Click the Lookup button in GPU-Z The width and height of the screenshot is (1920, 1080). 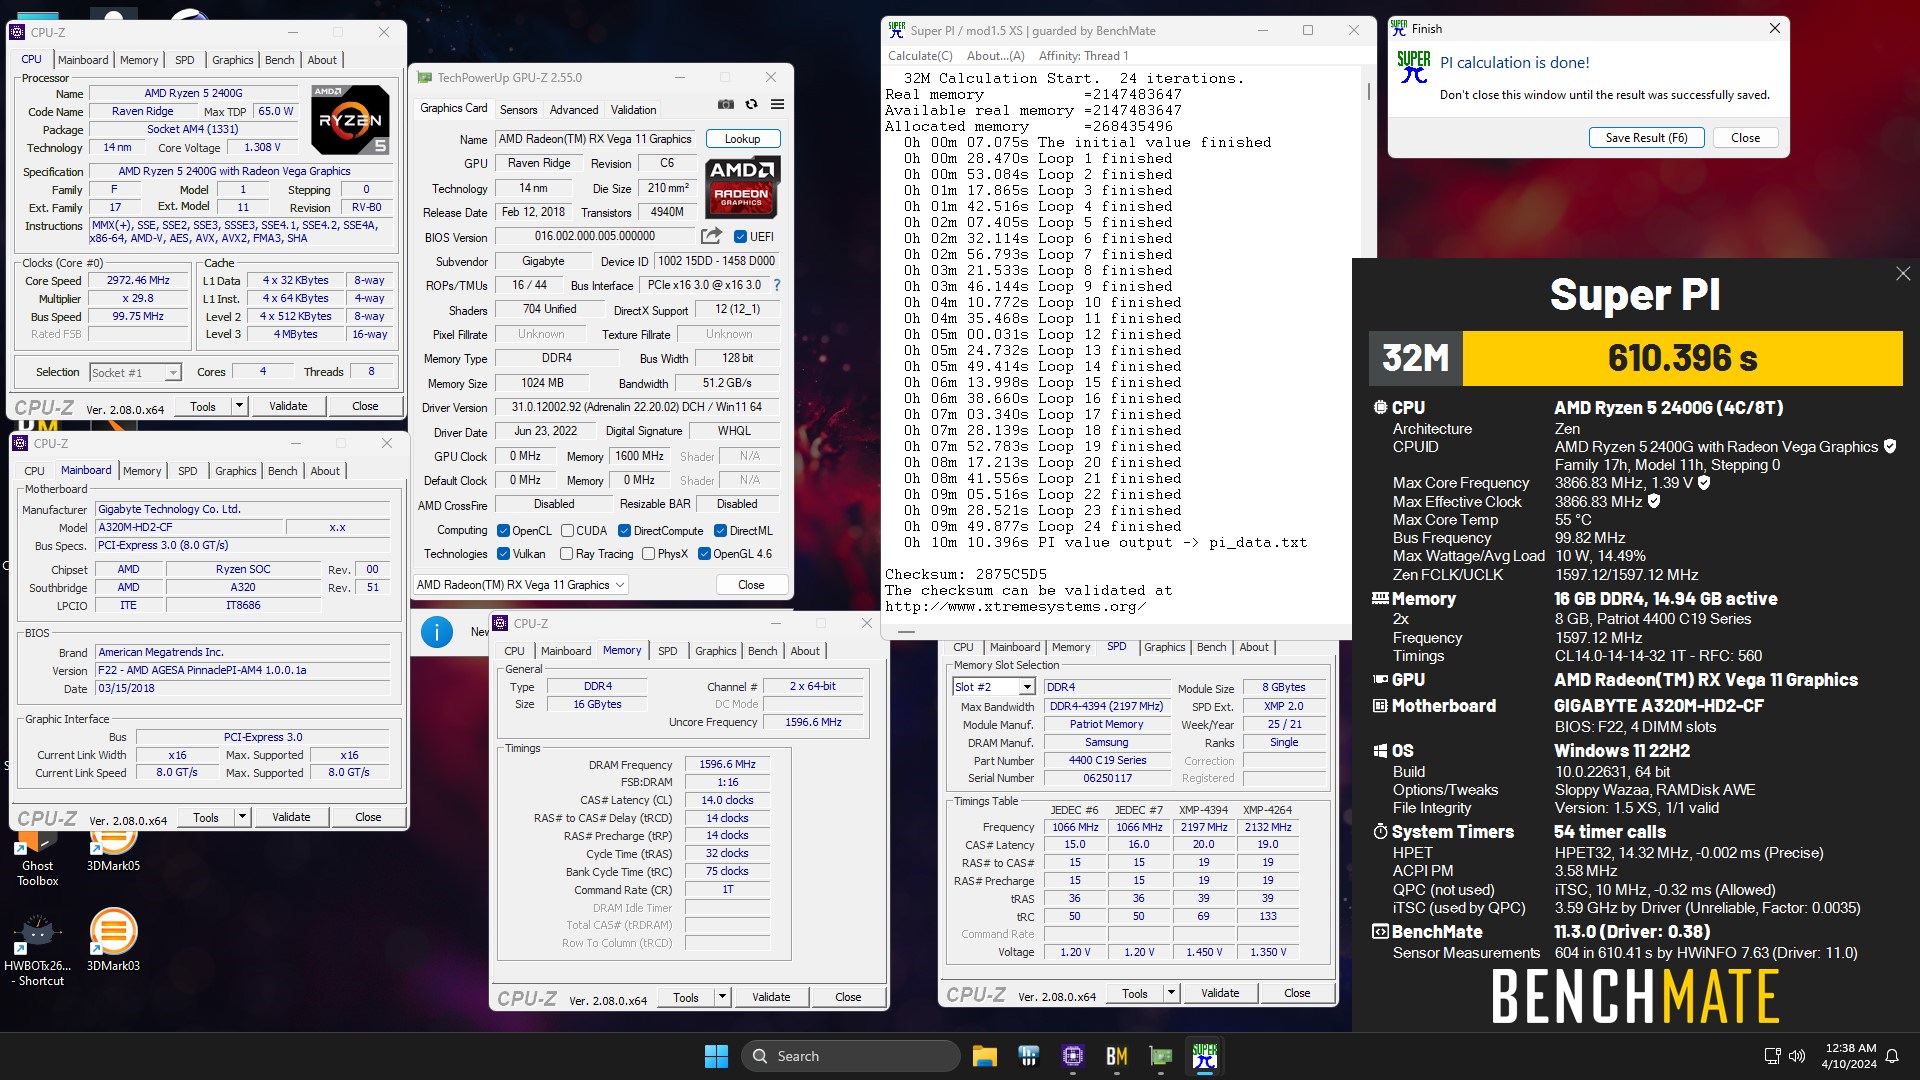[743, 139]
